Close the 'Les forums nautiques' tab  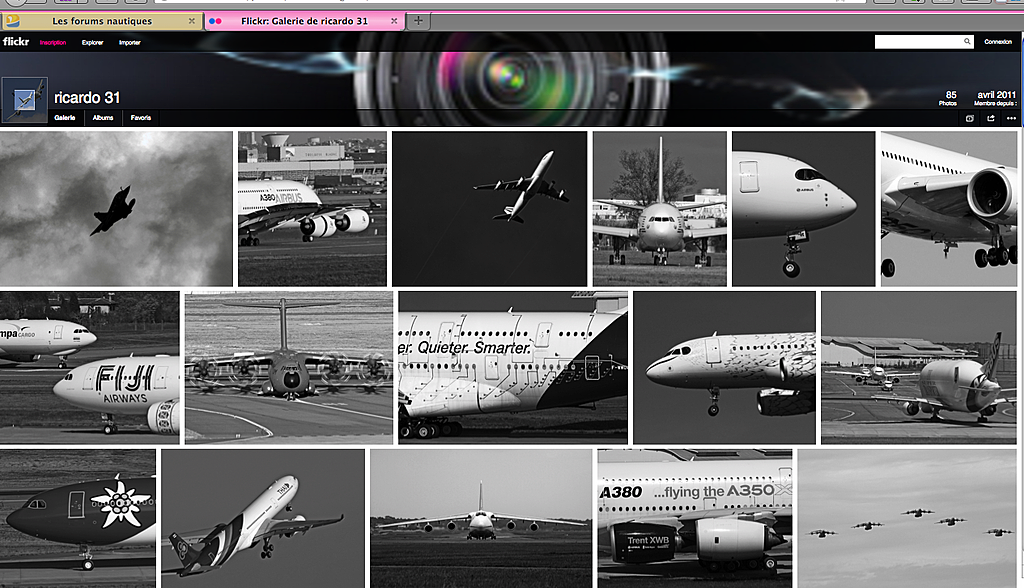tap(191, 21)
